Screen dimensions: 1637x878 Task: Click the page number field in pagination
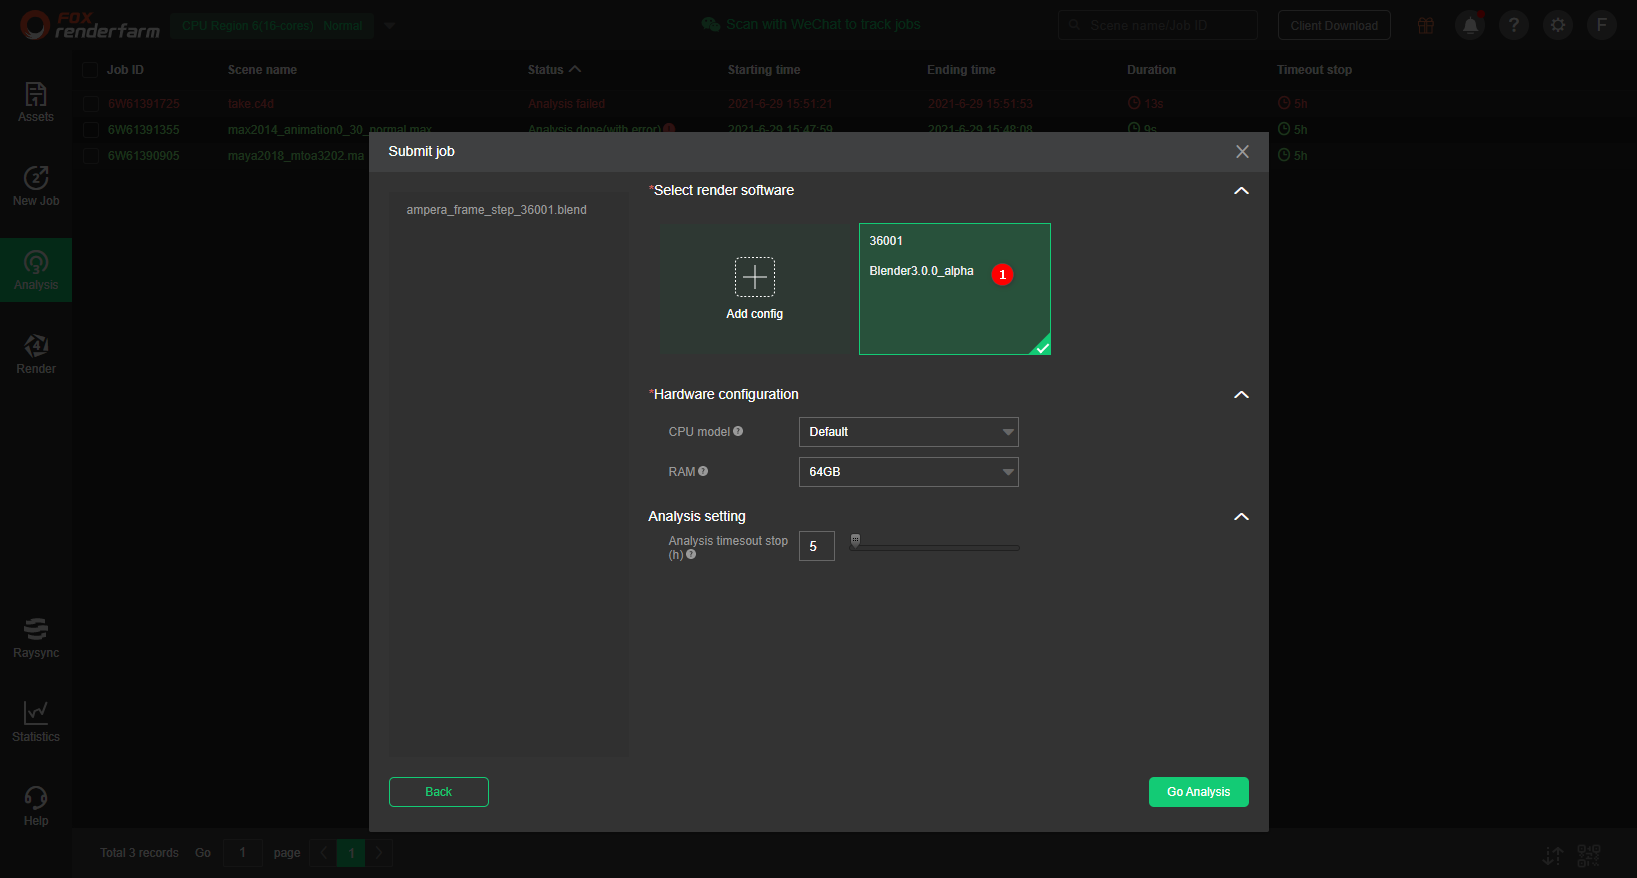pyautogui.click(x=242, y=853)
